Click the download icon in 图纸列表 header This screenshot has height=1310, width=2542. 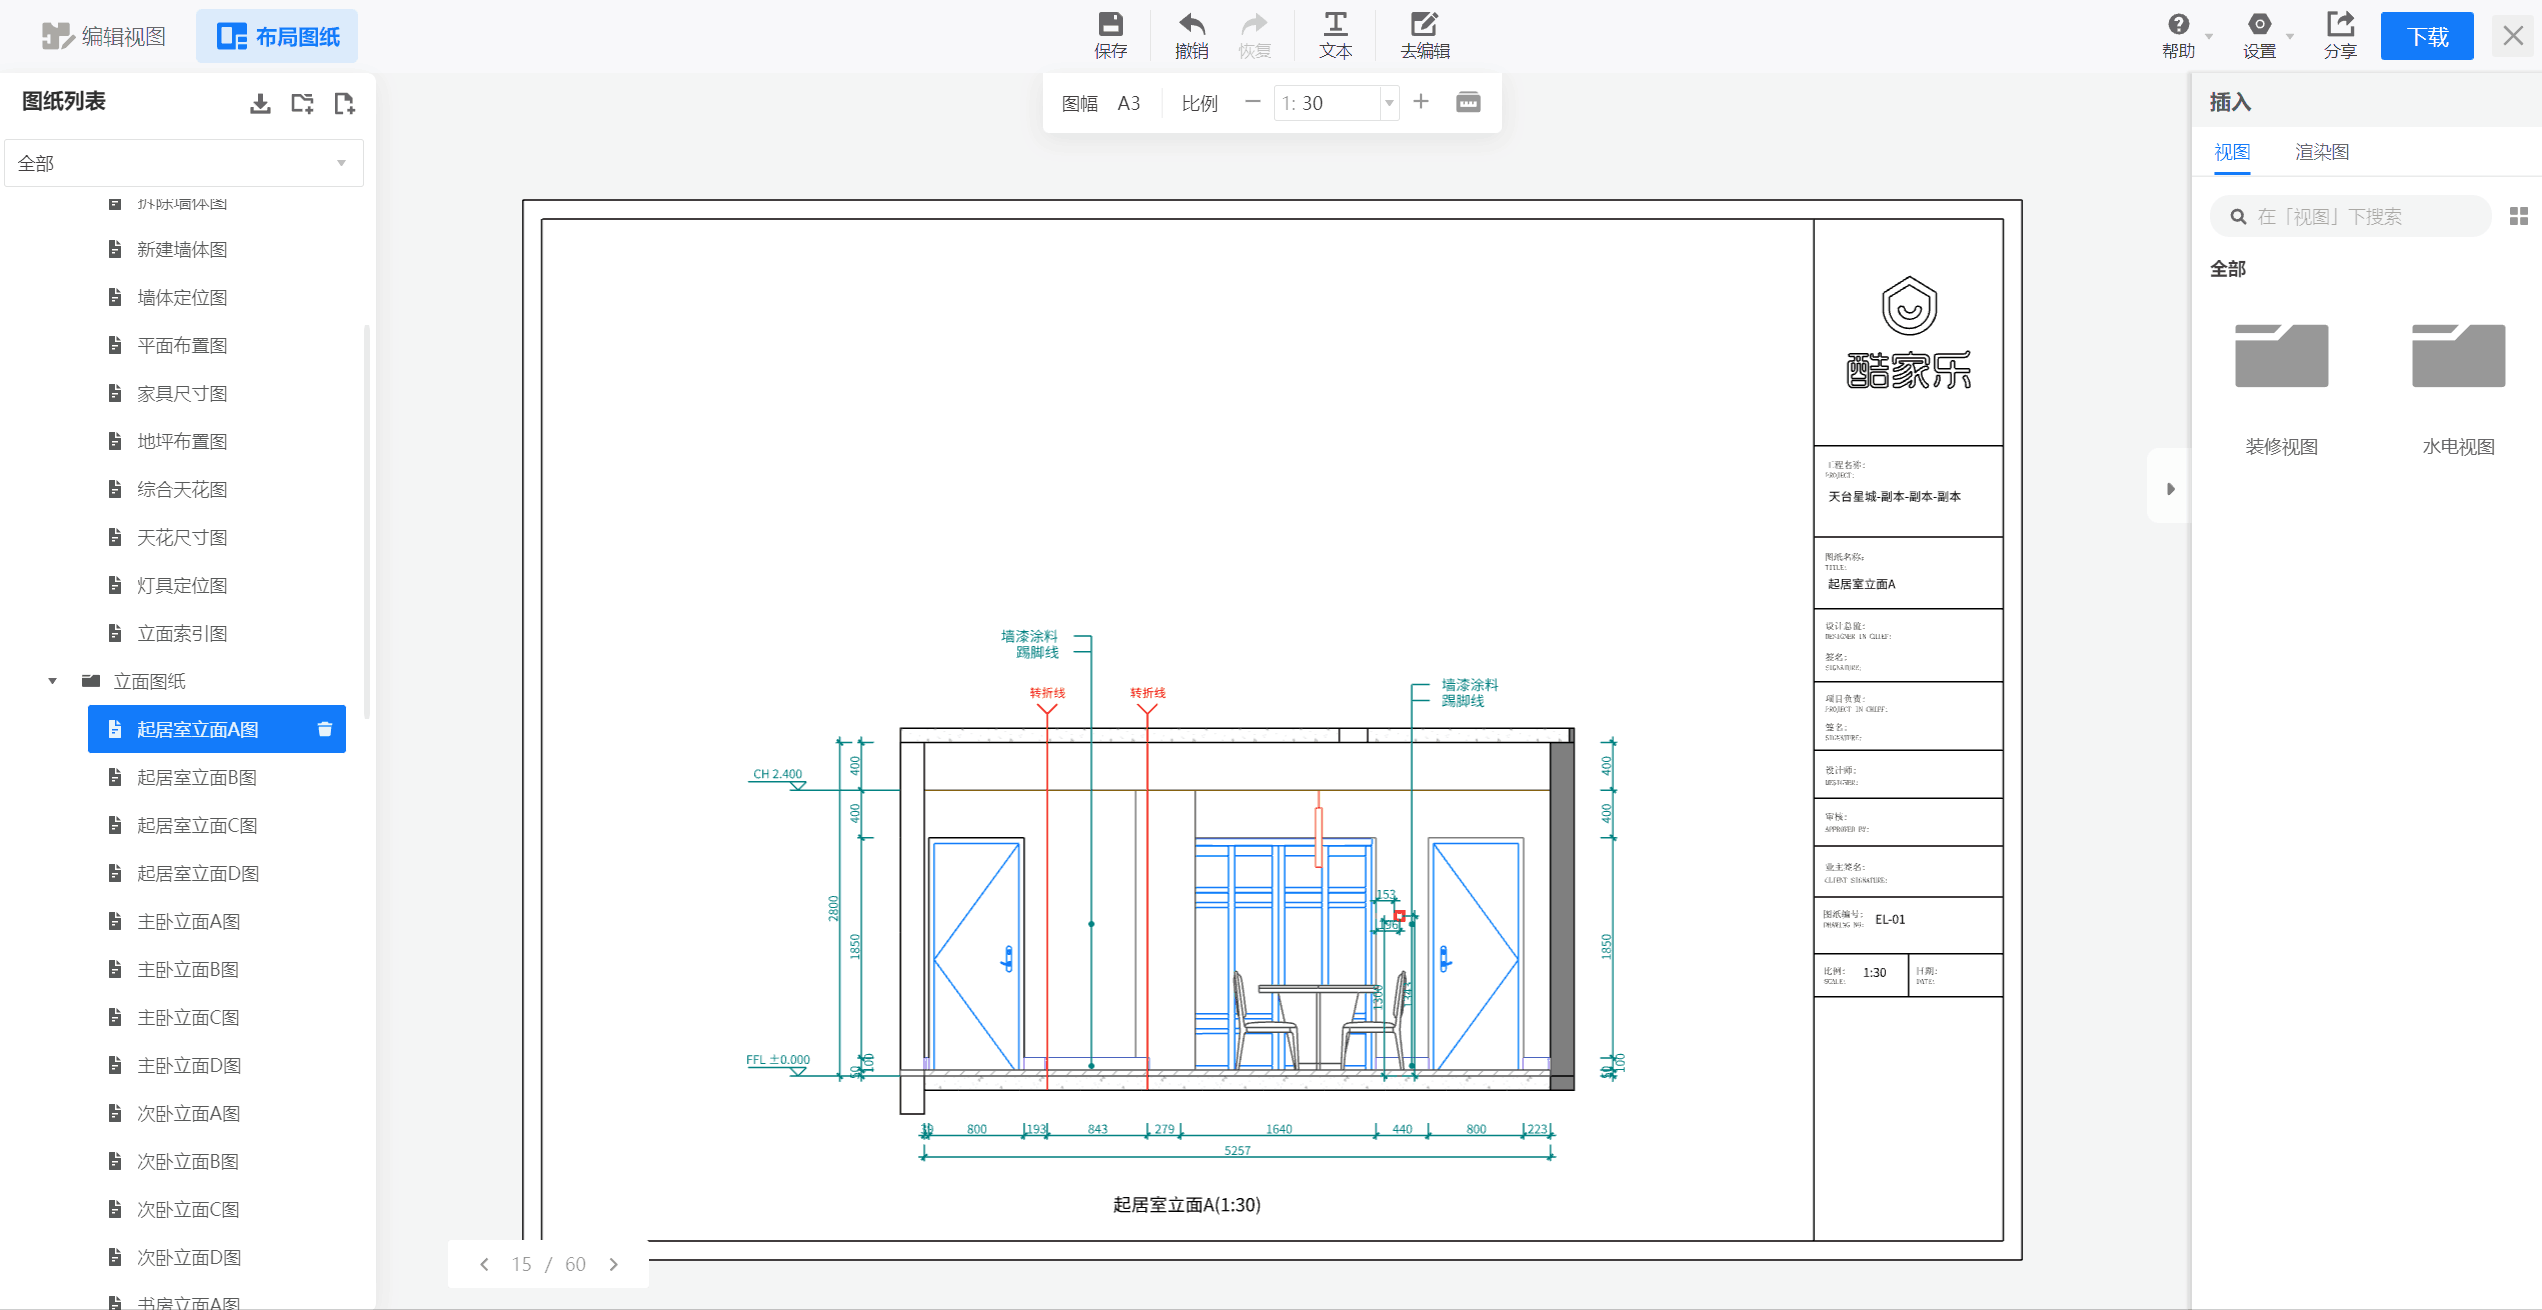[260, 103]
